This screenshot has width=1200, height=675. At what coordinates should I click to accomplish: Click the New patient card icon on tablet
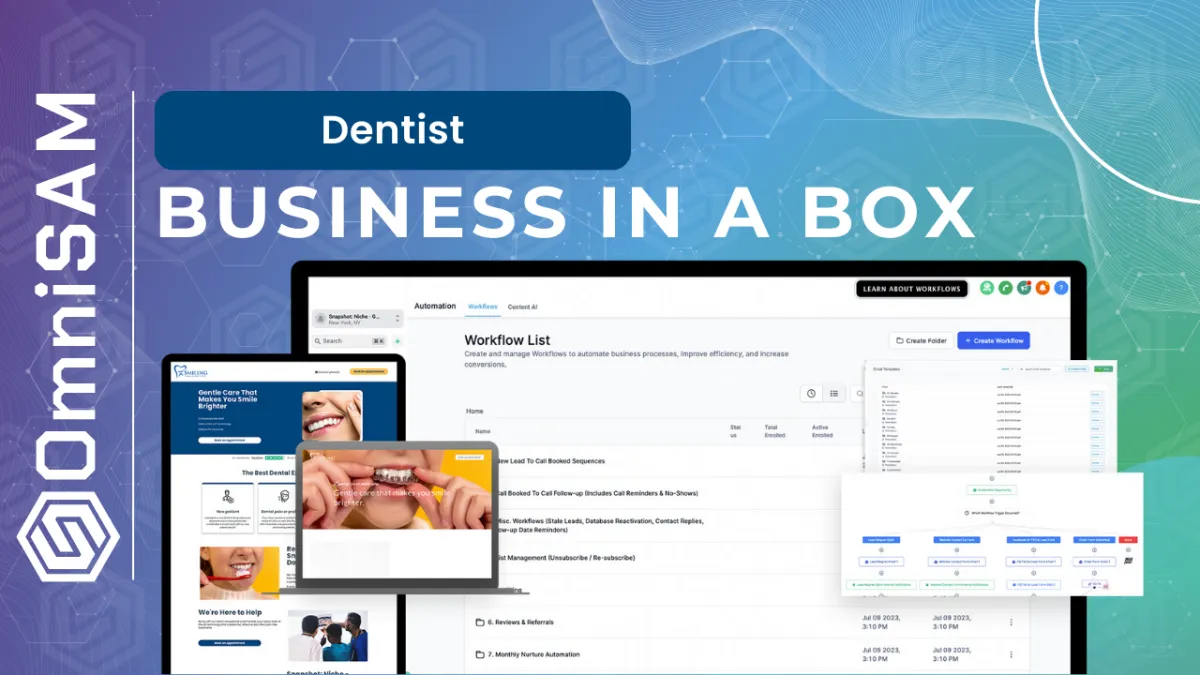coord(227,494)
